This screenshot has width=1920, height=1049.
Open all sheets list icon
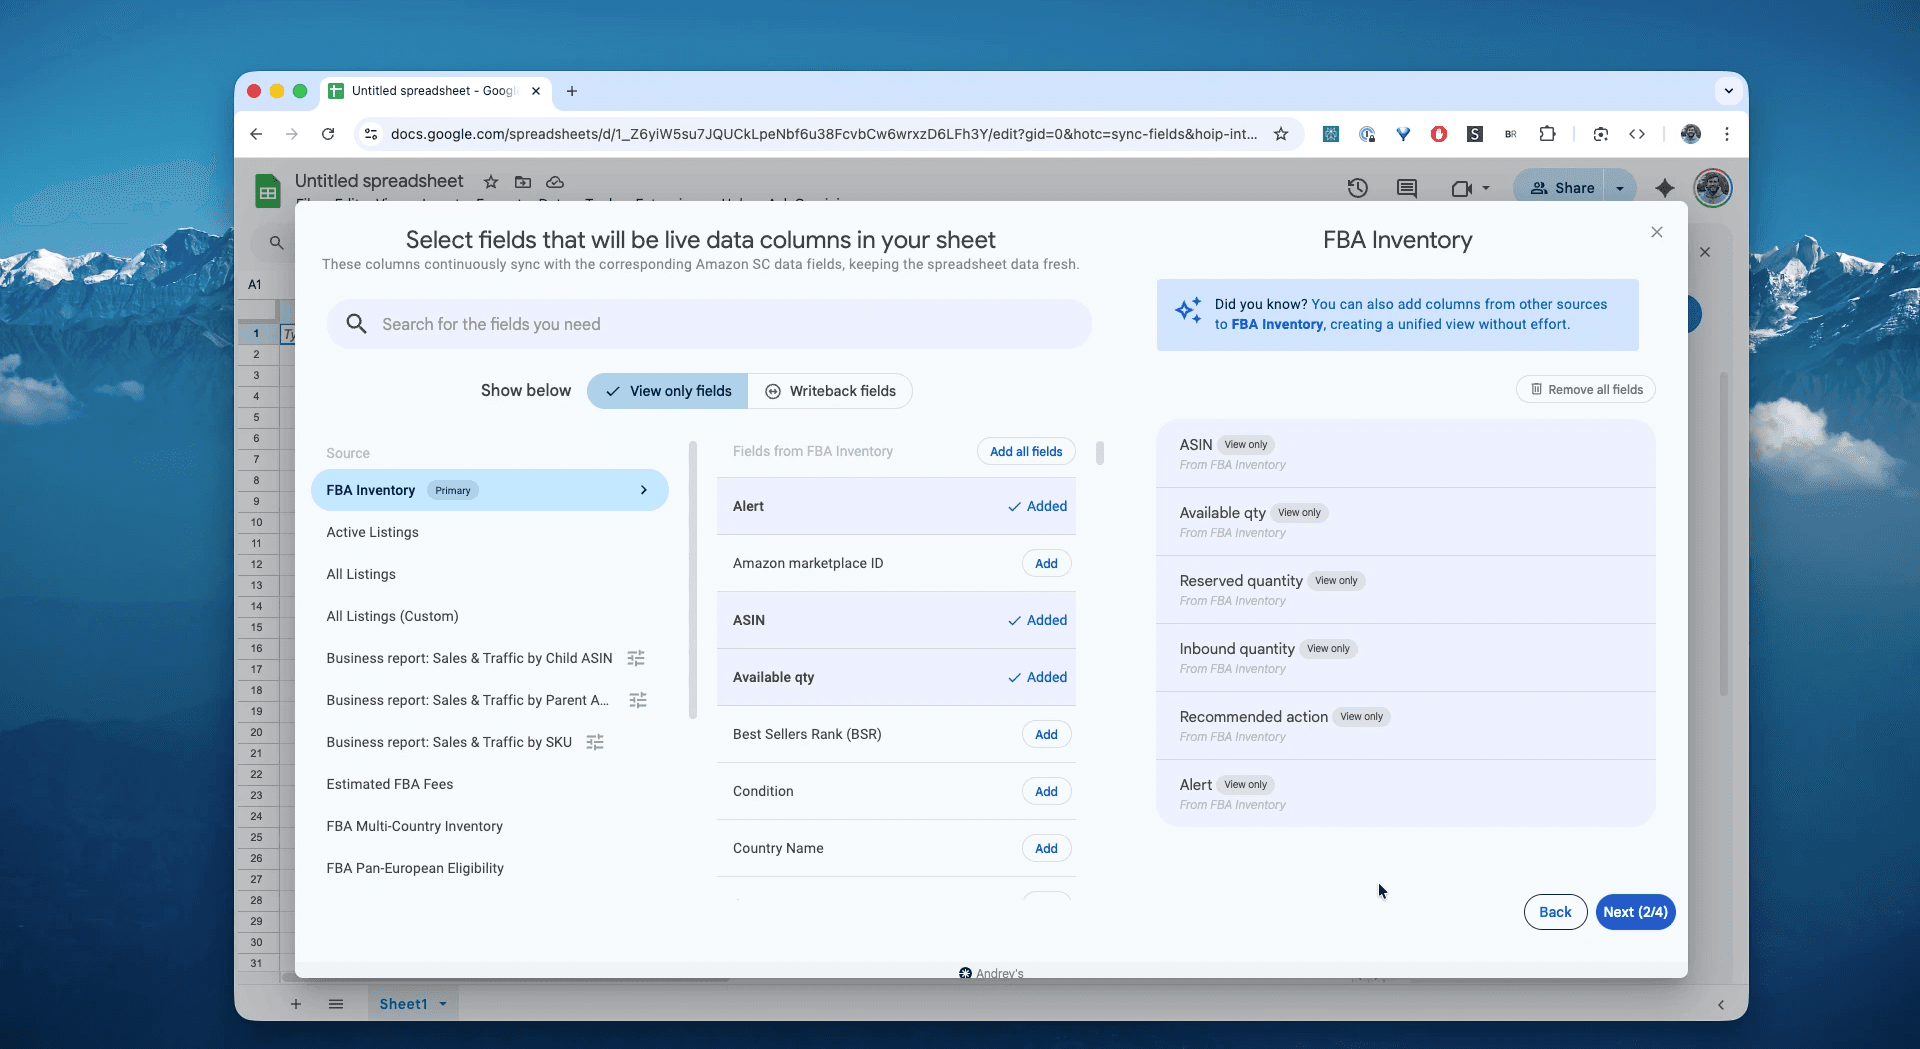click(x=336, y=1004)
